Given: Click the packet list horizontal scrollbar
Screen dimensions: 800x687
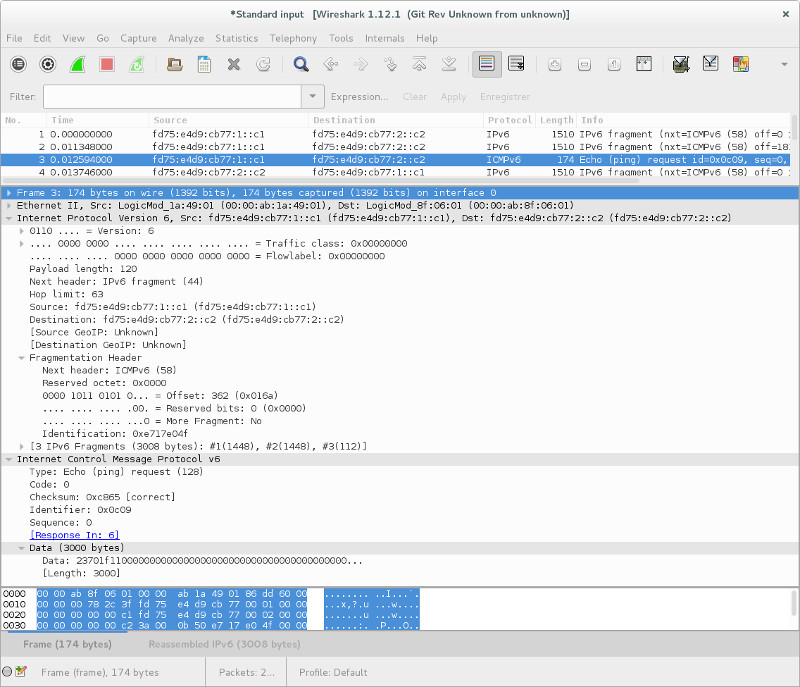Looking at the screenshot, I should point(321,180).
